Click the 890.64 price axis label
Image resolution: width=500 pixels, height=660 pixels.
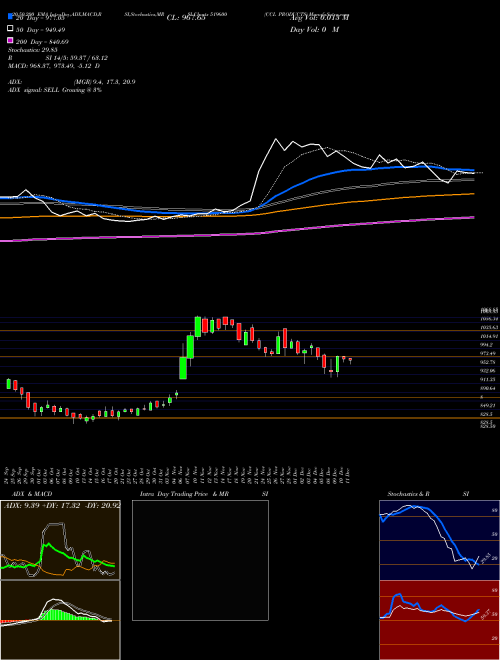[x=488, y=388]
